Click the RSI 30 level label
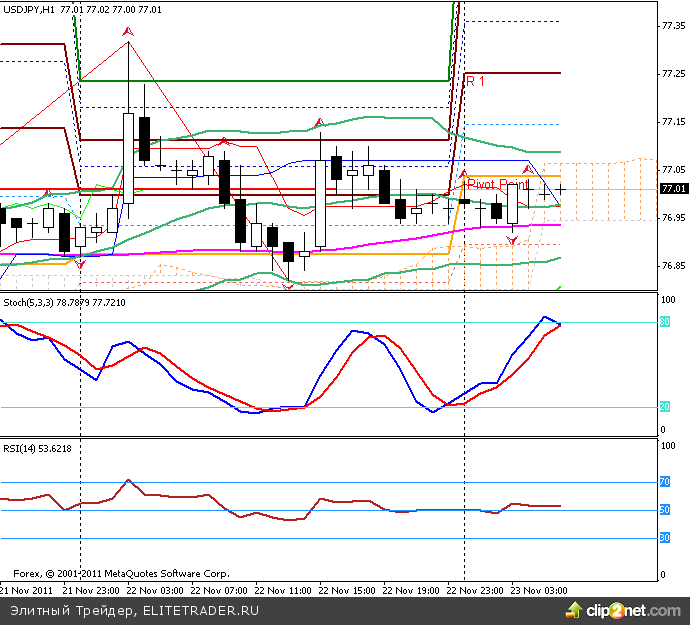The width and height of the screenshot is (690, 625). (x=663, y=538)
